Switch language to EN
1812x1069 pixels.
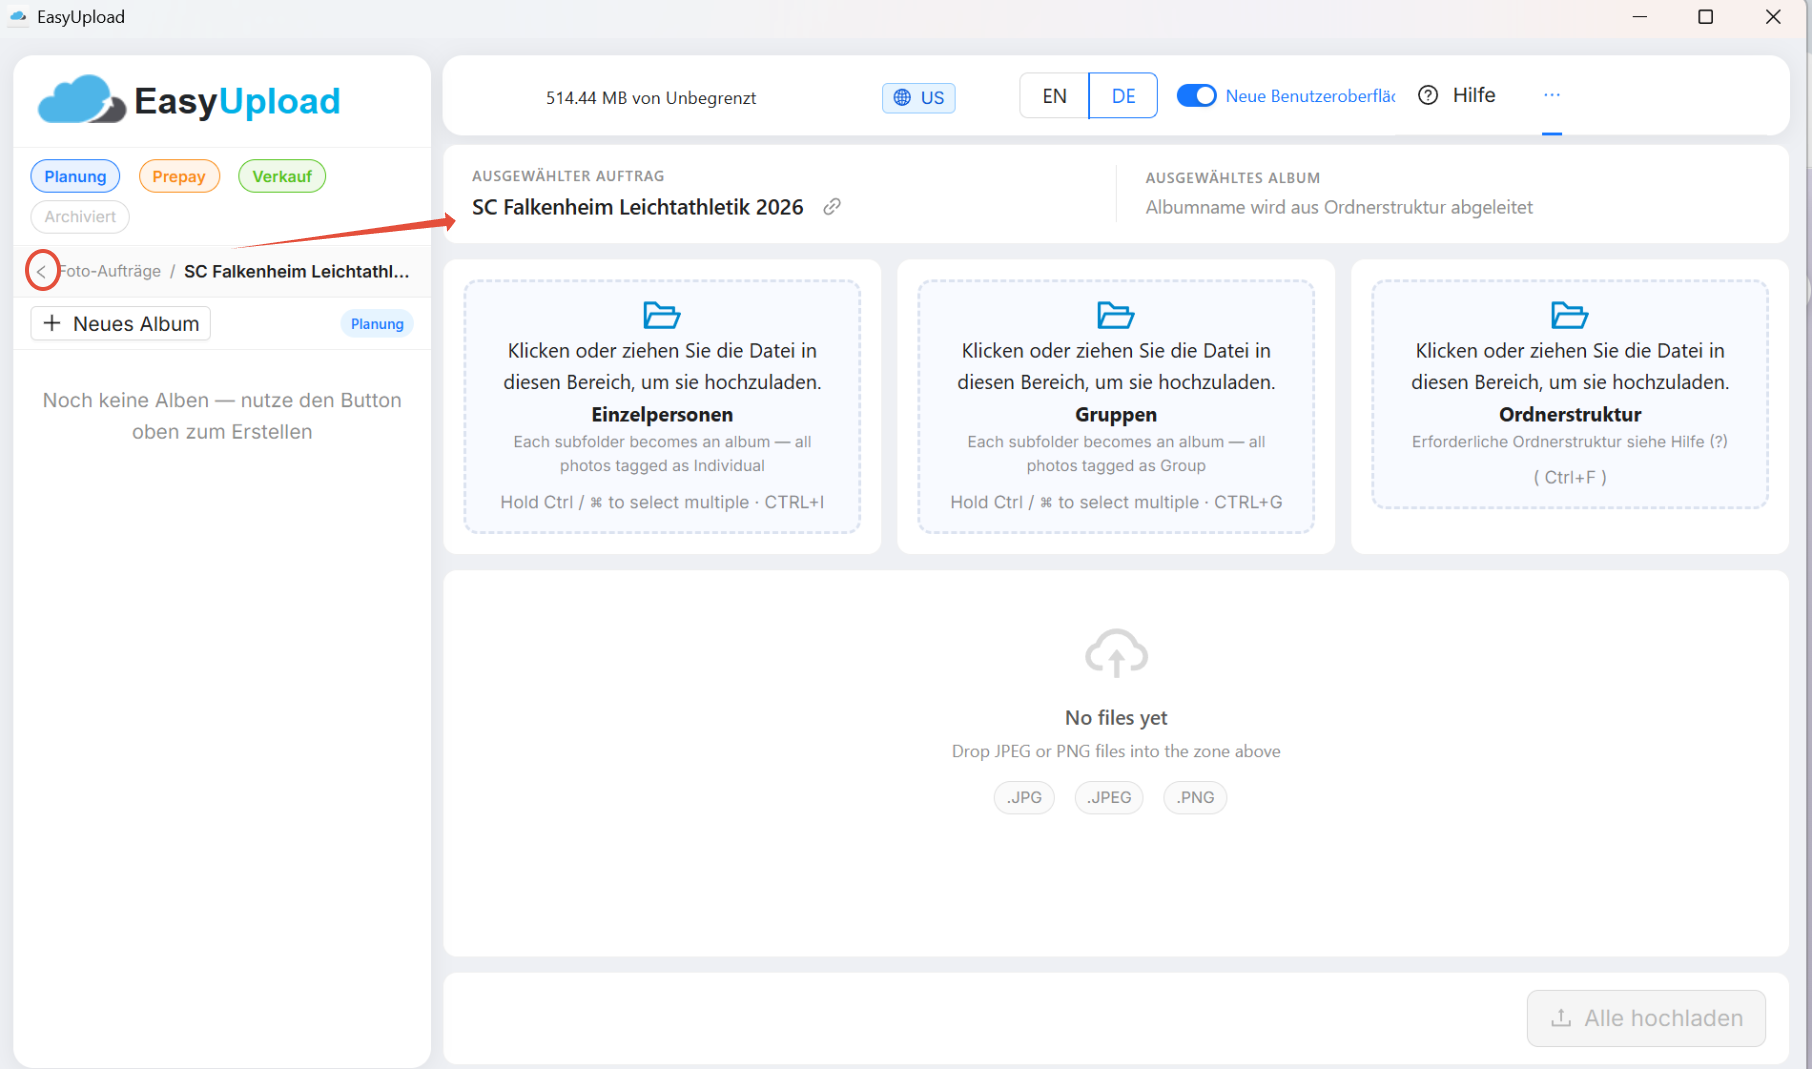click(x=1054, y=96)
